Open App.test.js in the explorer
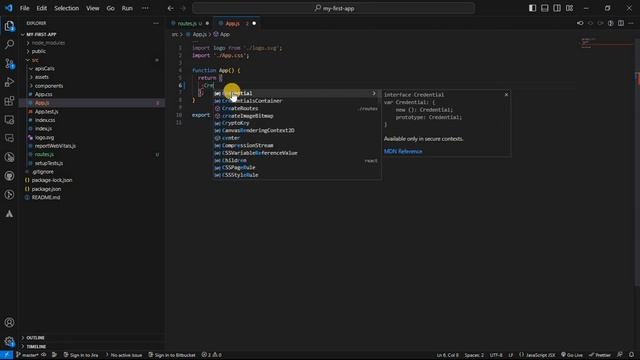 tap(46, 111)
